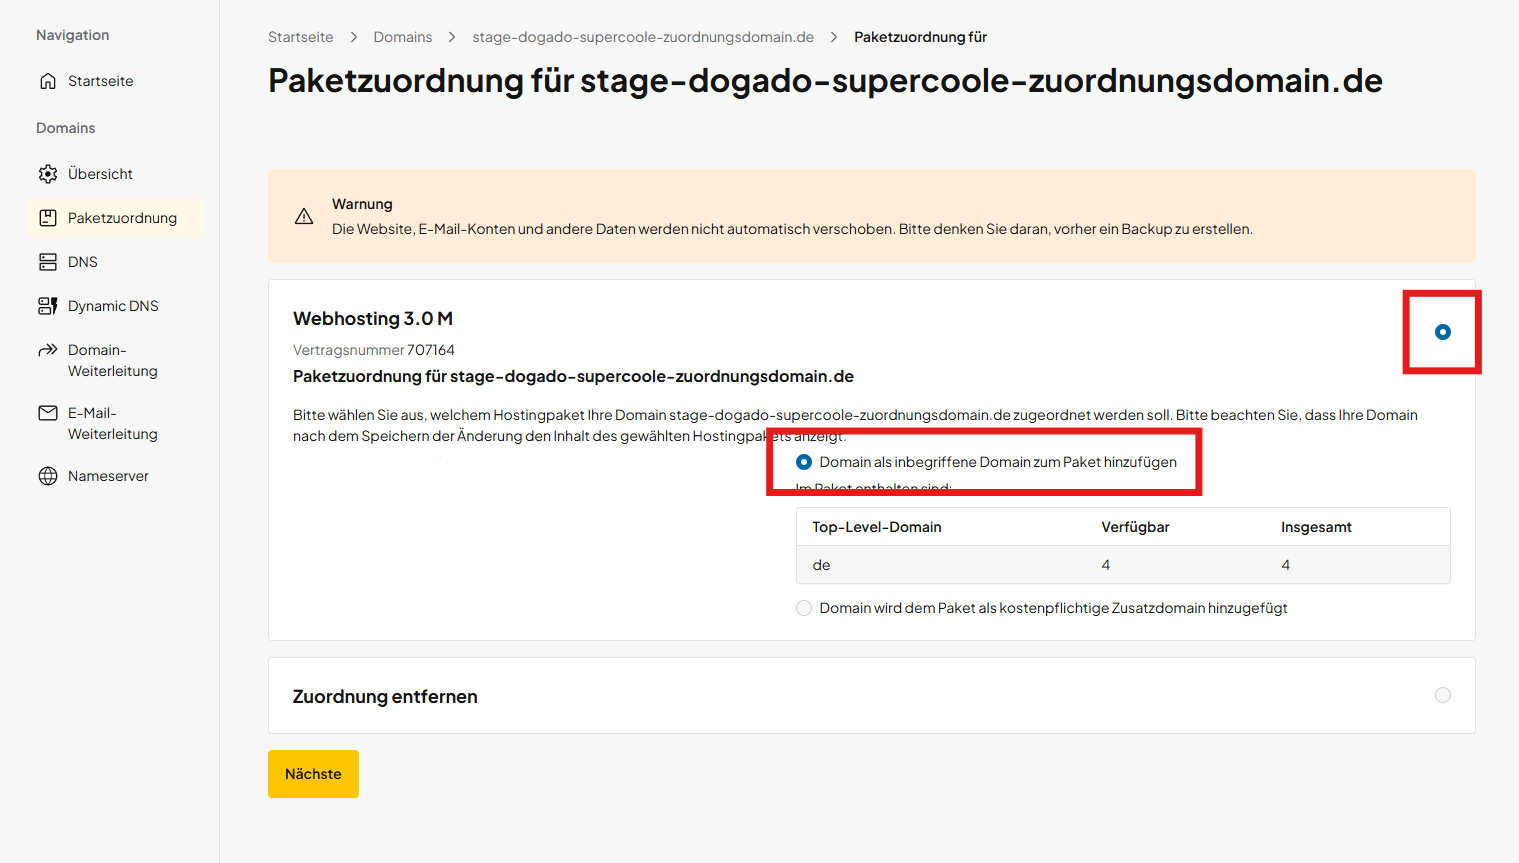Click the Nameserver globe icon
This screenshot has width=1519, height=863.
click(48, 476)
